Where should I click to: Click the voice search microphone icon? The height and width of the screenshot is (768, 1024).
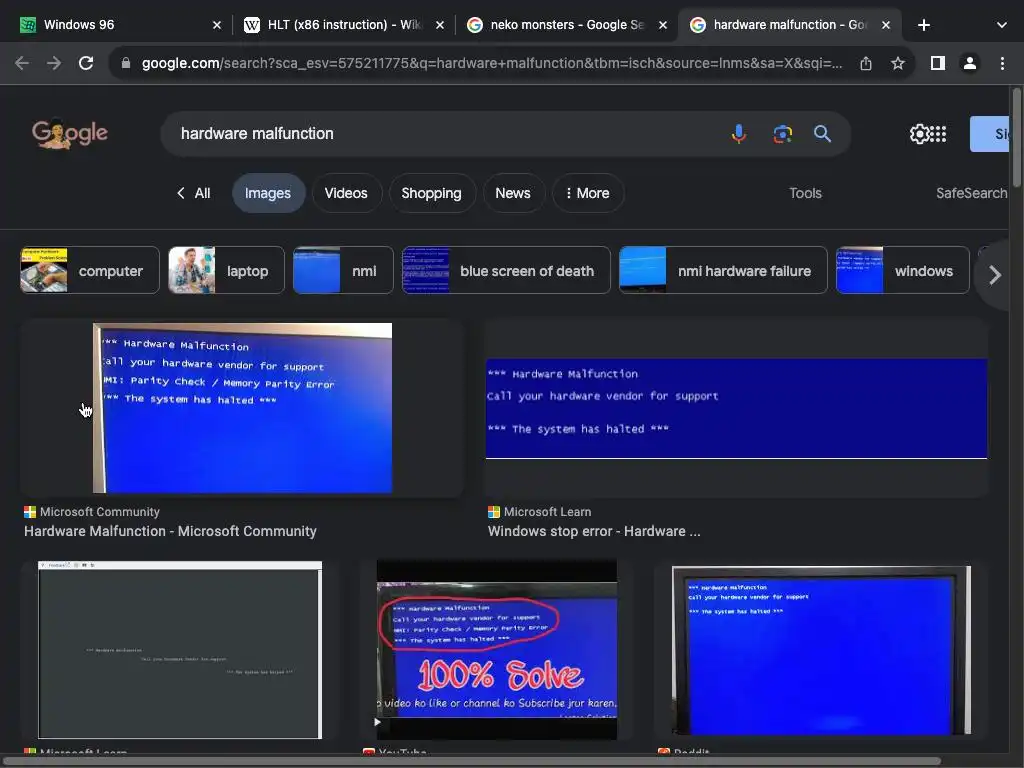pos(739,134)
